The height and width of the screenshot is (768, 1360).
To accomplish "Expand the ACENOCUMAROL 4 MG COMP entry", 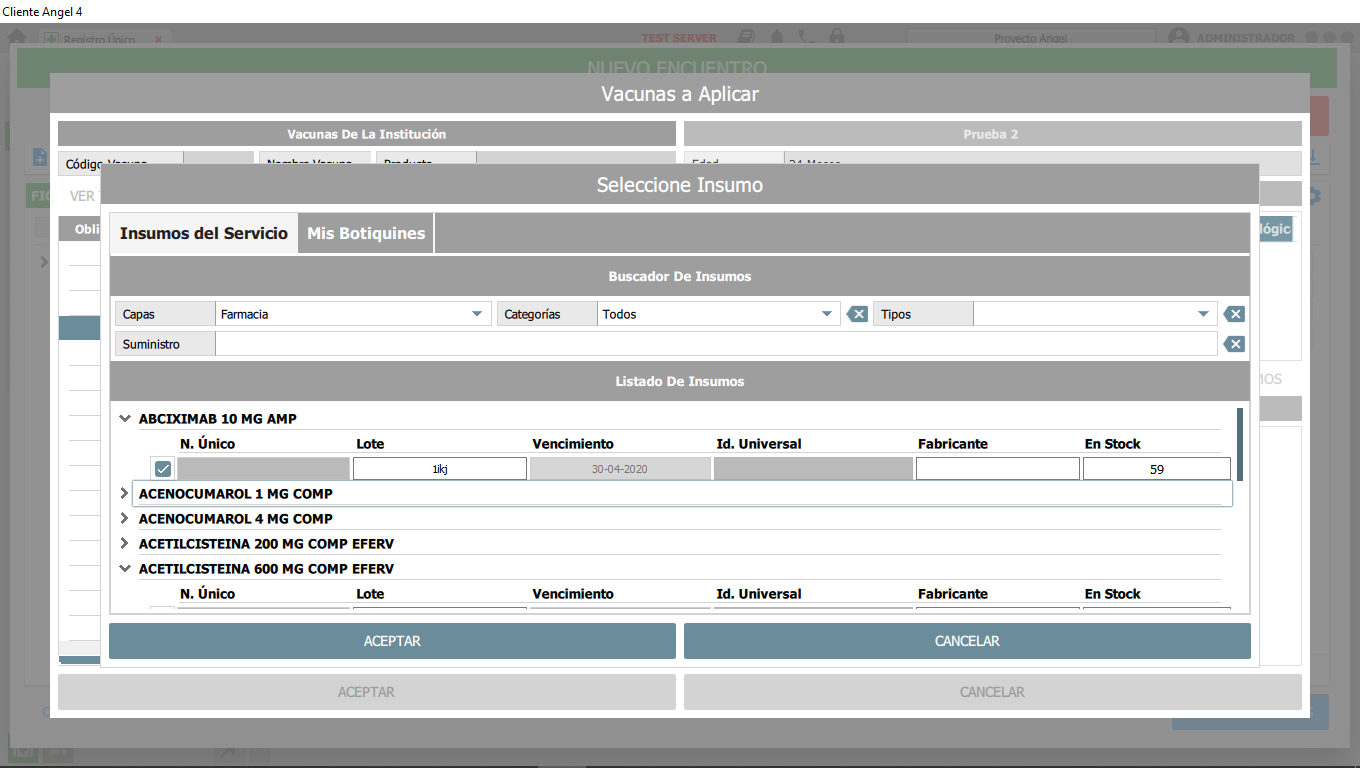I will 124,518.
